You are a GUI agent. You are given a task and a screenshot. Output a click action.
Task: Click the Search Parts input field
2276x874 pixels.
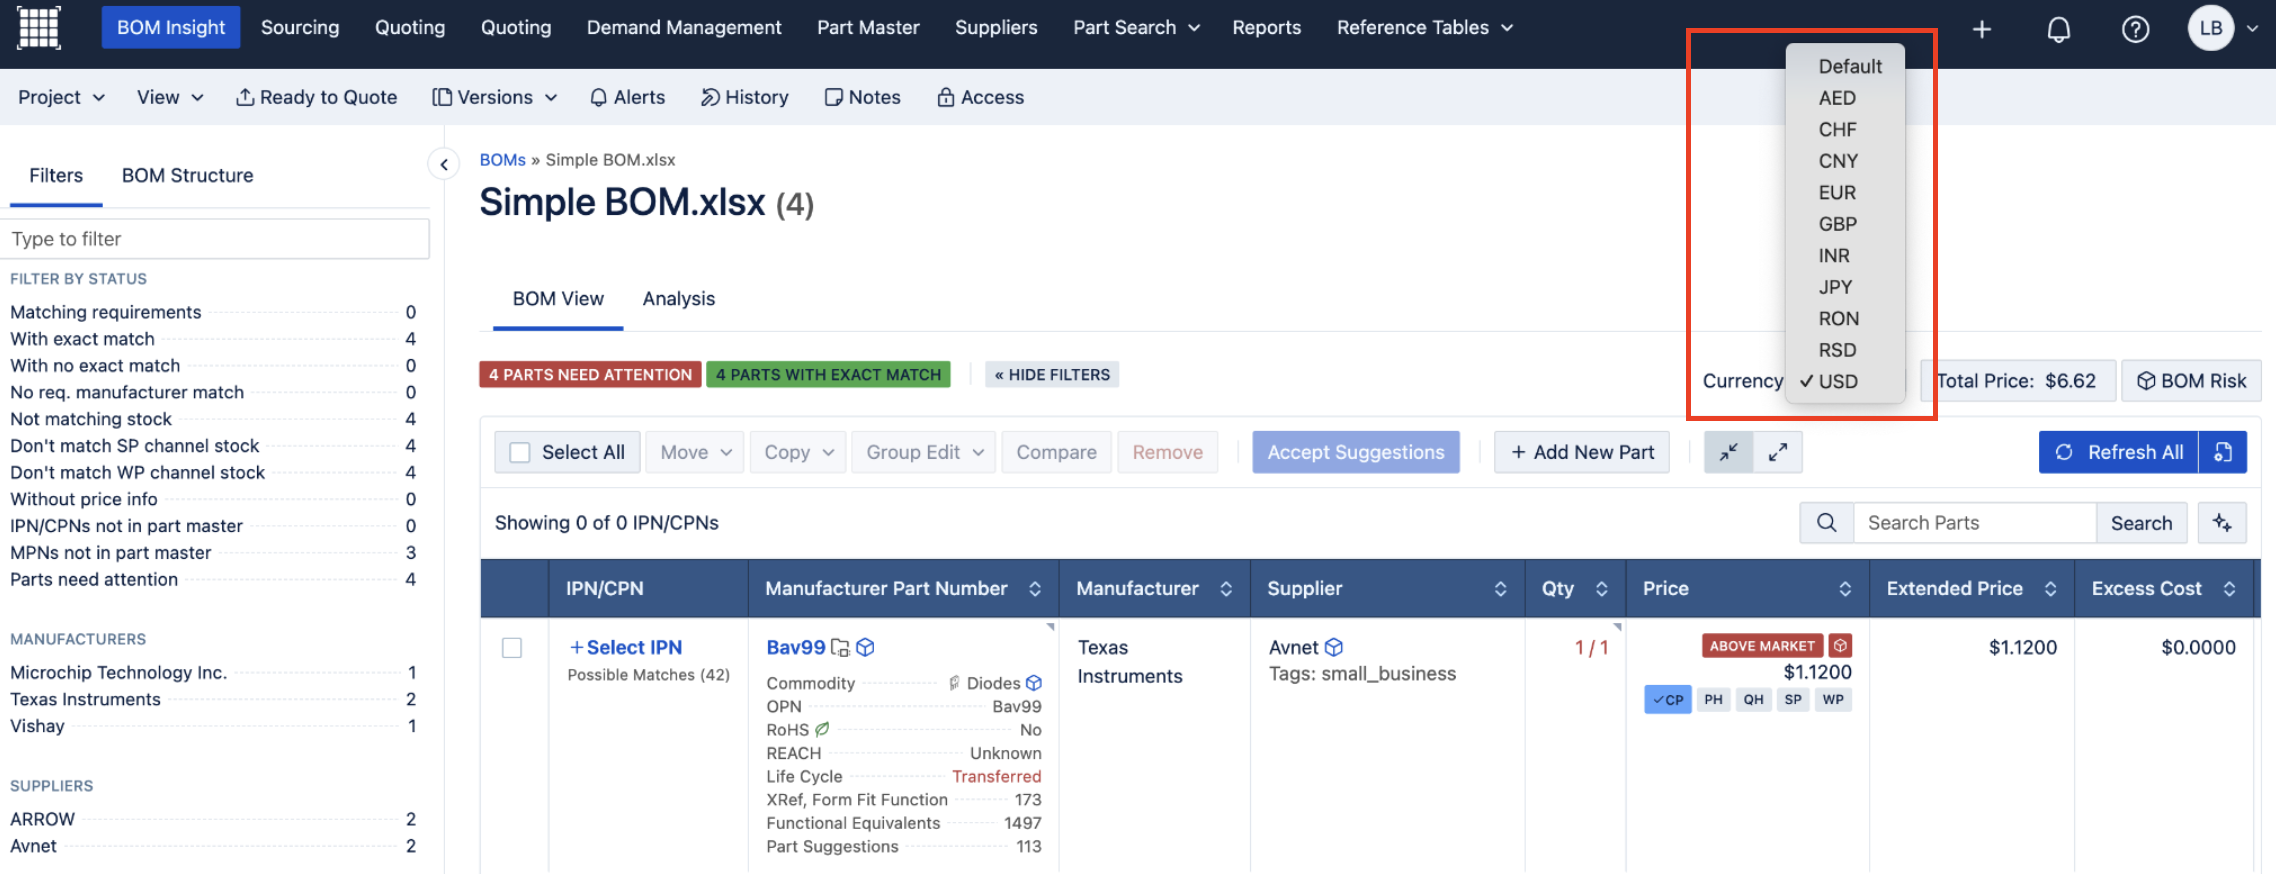tap(1973, 523)
